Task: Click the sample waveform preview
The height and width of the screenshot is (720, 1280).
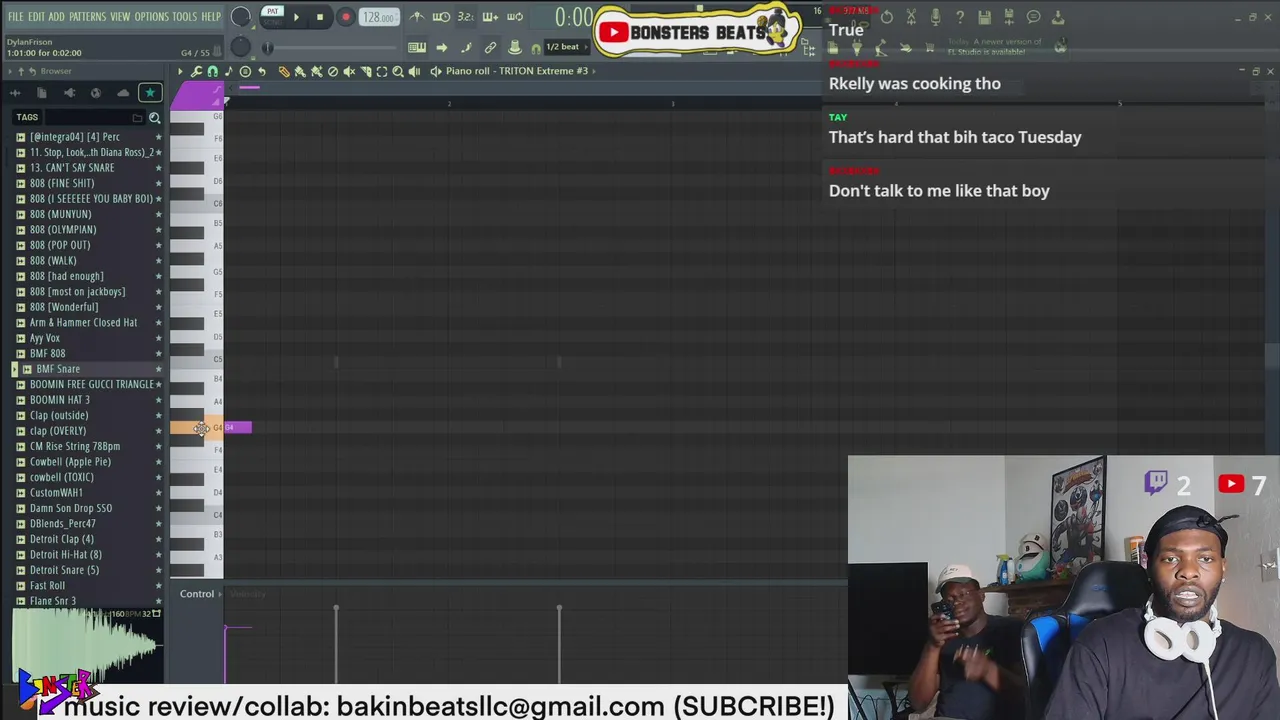Action: point(86,644)
